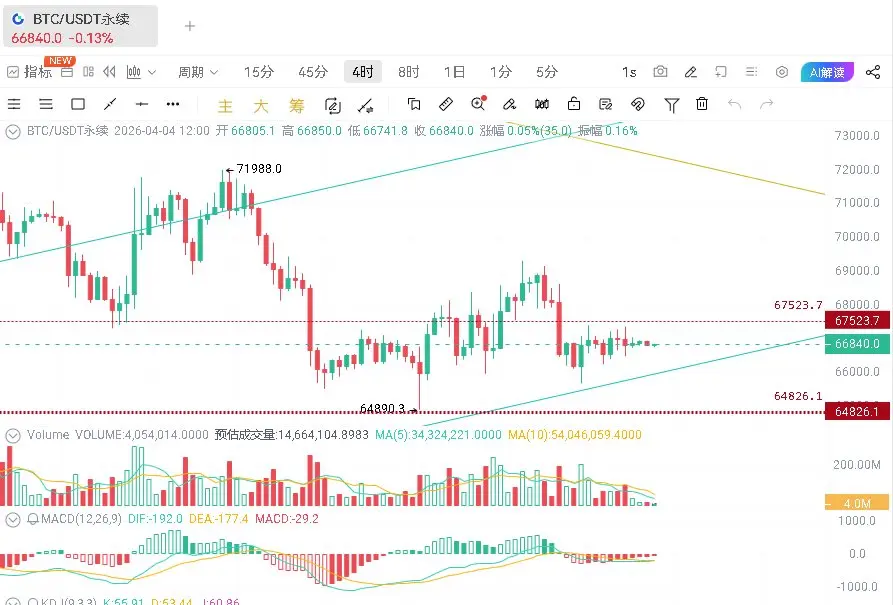Select the horizontal segment line tool

pyautogui.click(x=142, y=104)
